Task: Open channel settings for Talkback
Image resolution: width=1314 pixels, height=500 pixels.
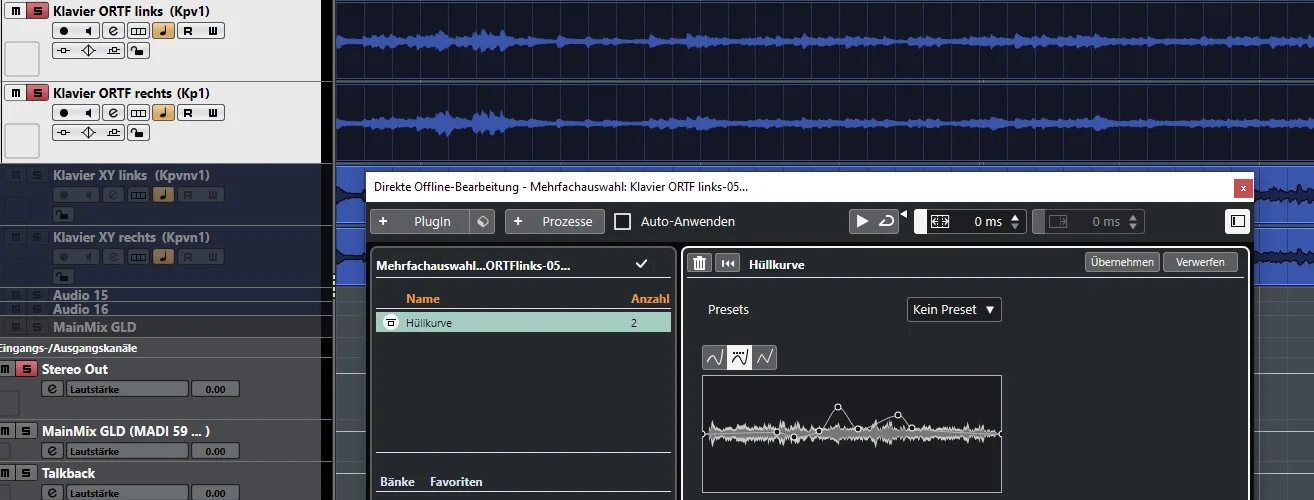Action: pyautogui.click(x=52, y=492)
